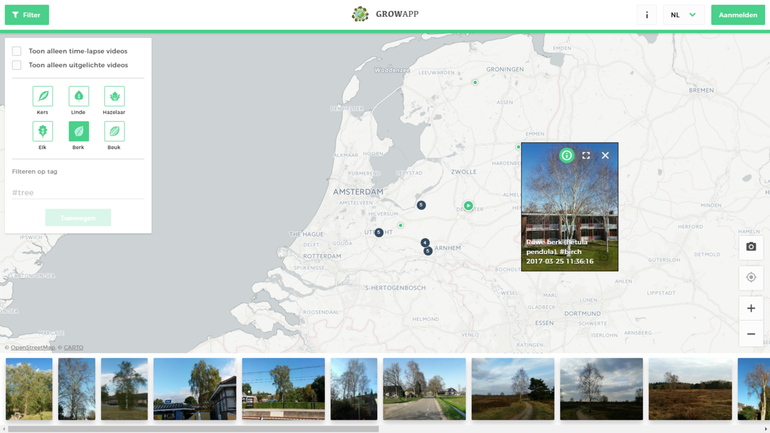Open the CARTO attribution link
This screenshot has width=770, height=433.
tap(74, 348)
